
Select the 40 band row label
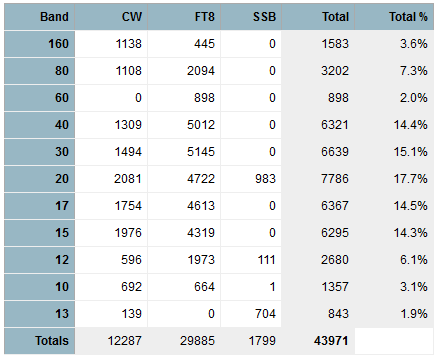coord(39,125)
